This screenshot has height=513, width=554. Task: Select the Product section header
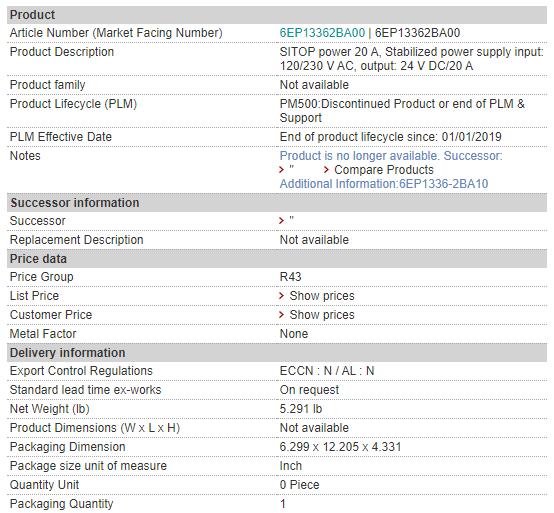pyautogui.click(x=277, y=15)
